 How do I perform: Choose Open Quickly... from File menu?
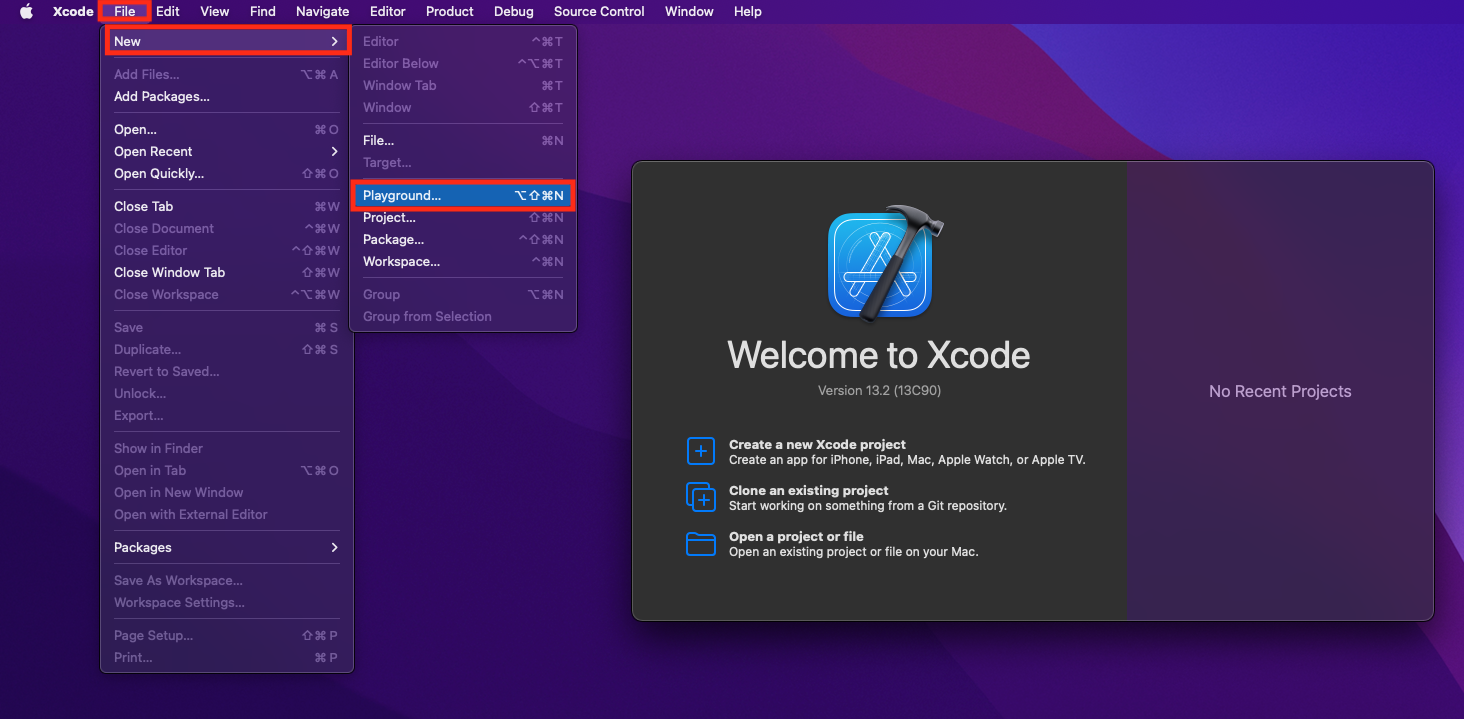click(158, 173)
